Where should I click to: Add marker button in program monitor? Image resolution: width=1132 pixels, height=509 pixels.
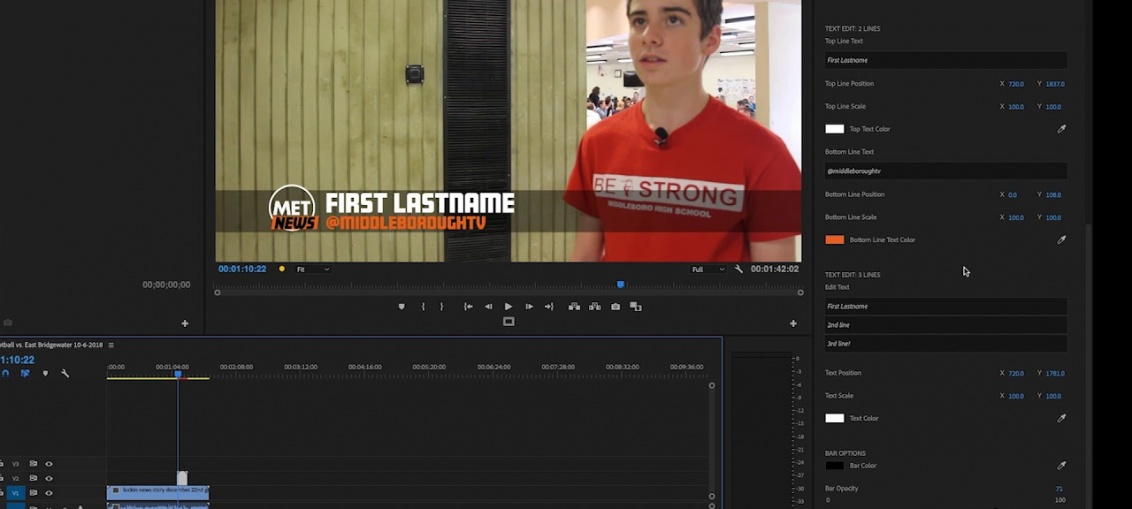[x=401, y=307]
